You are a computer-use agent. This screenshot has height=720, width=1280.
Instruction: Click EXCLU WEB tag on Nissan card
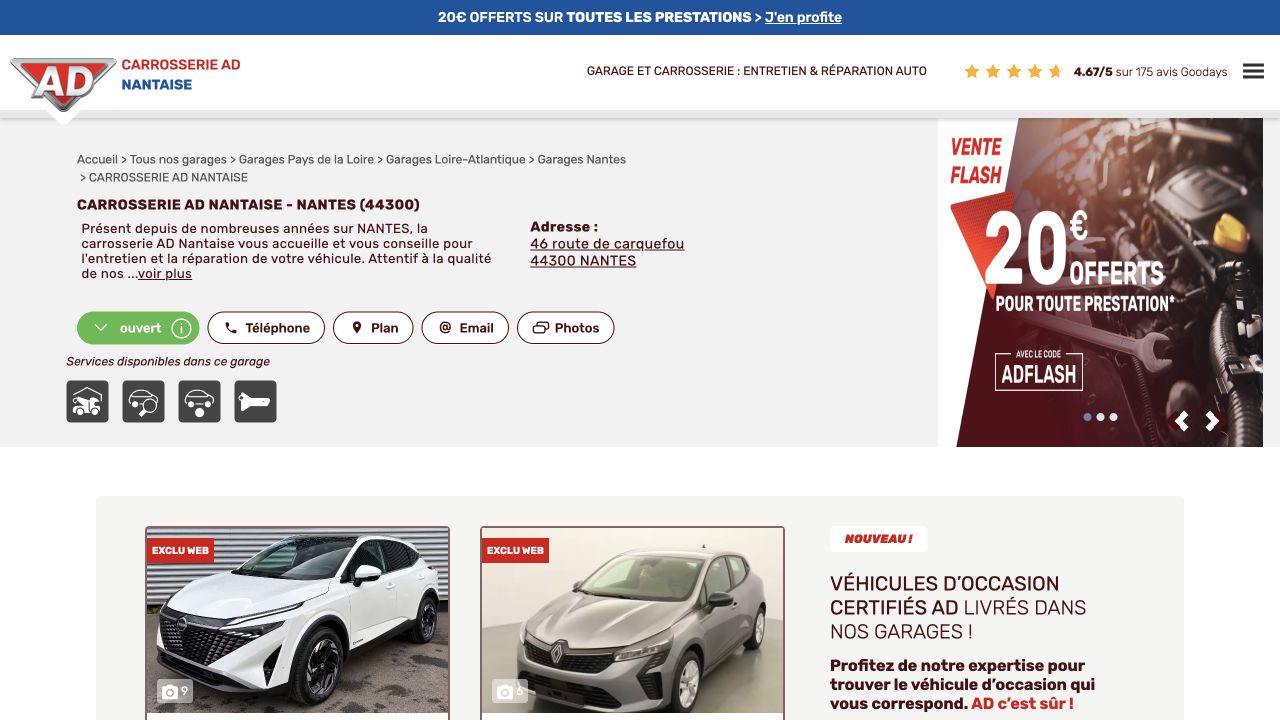(x=180, y=550)
